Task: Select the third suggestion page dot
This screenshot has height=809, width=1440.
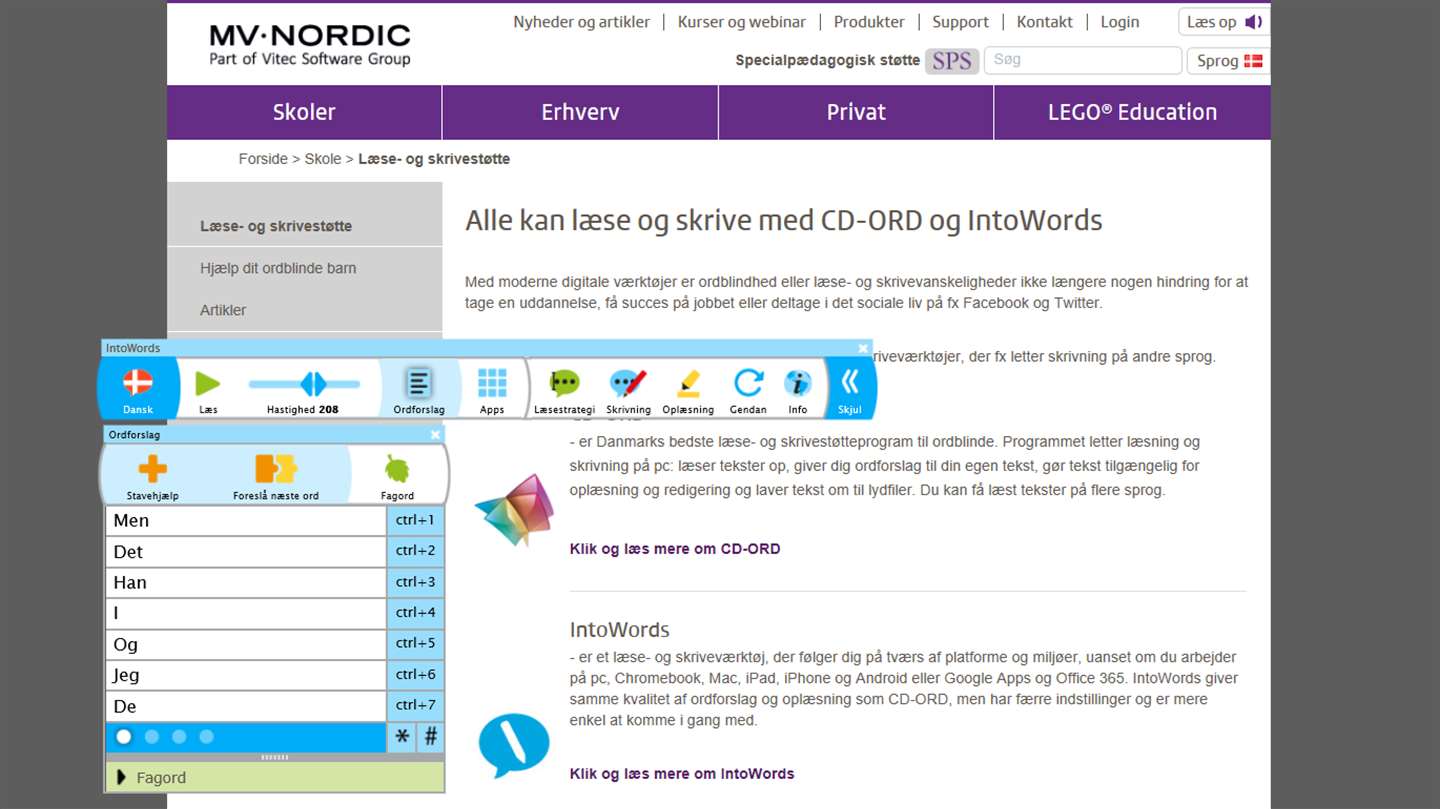Action: coord(179,737)
